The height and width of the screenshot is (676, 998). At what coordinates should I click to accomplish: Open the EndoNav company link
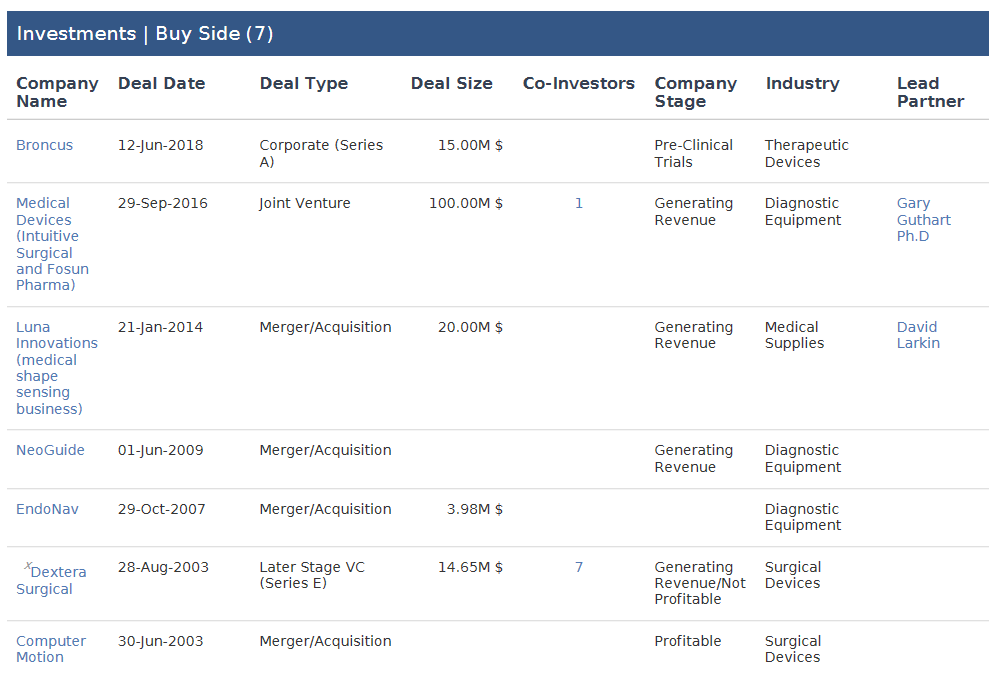pyautogui.click(x=47, y=509)
